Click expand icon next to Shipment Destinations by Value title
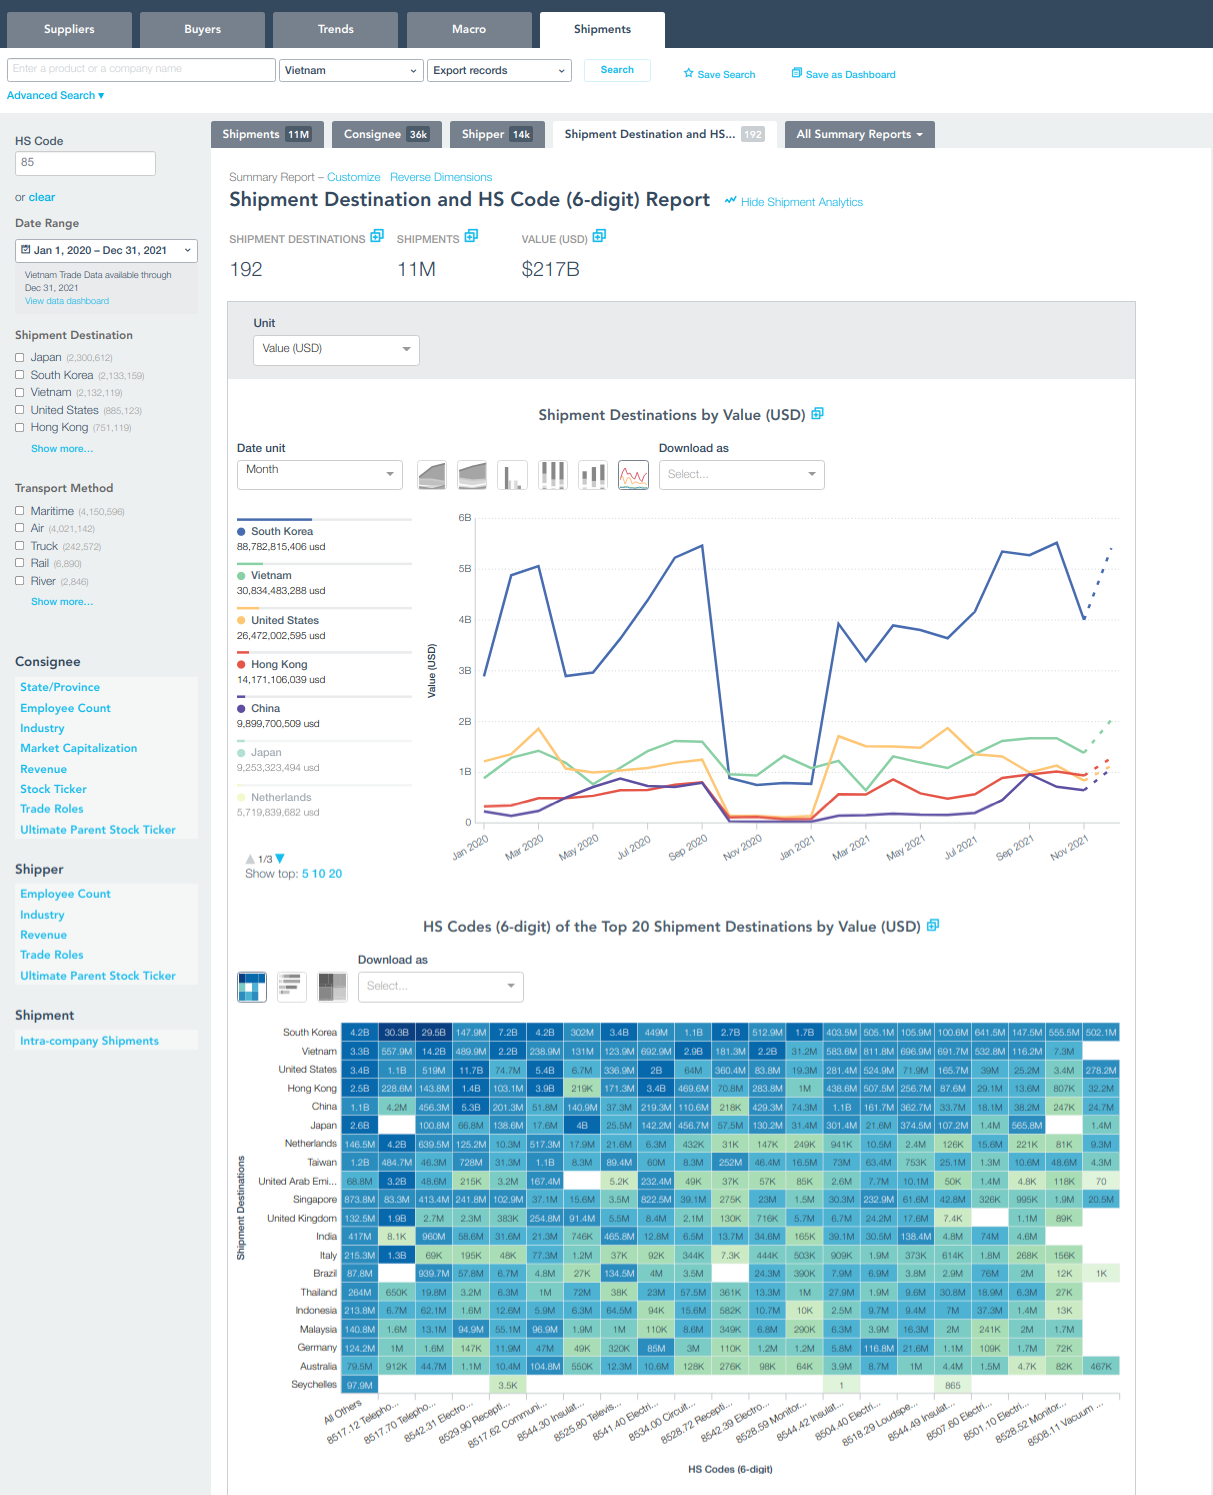This screenshot has width=1213, height=1495. point(817,413)
